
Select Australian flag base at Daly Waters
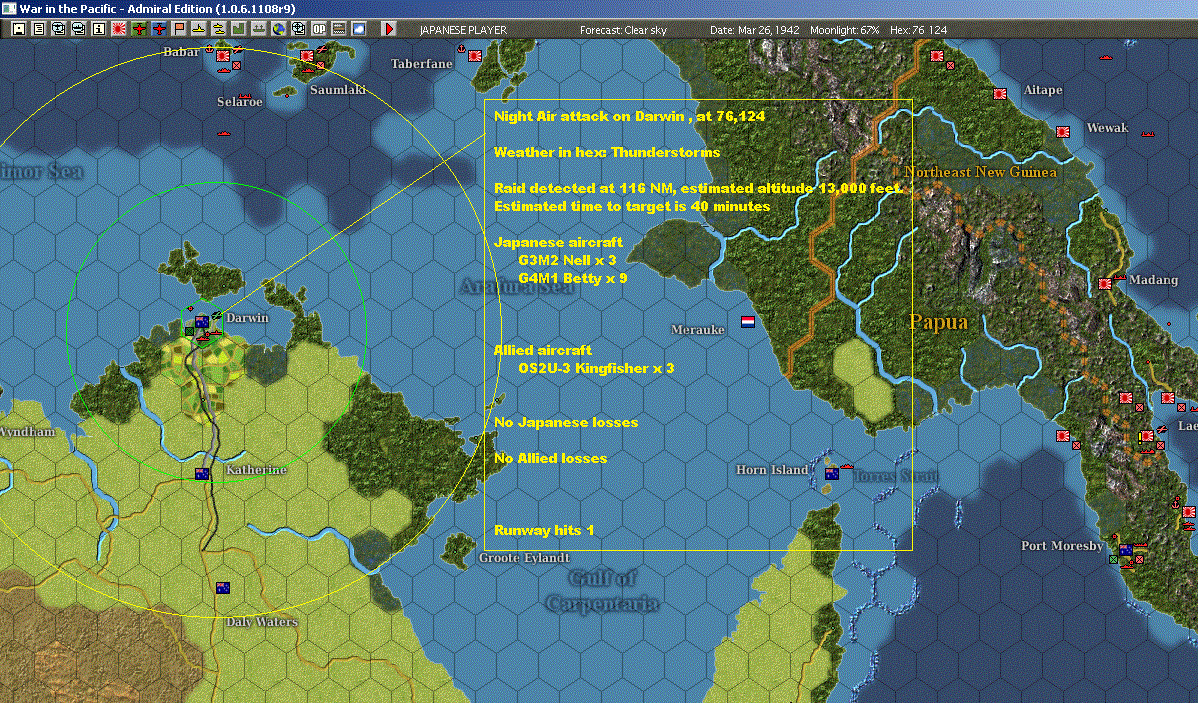[x=222, y=588]
